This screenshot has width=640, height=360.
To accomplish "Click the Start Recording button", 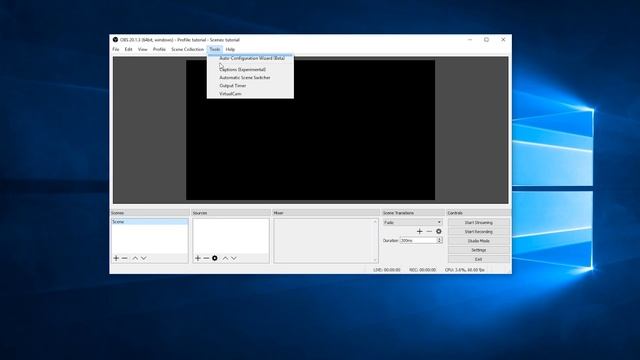I will 479,232.
